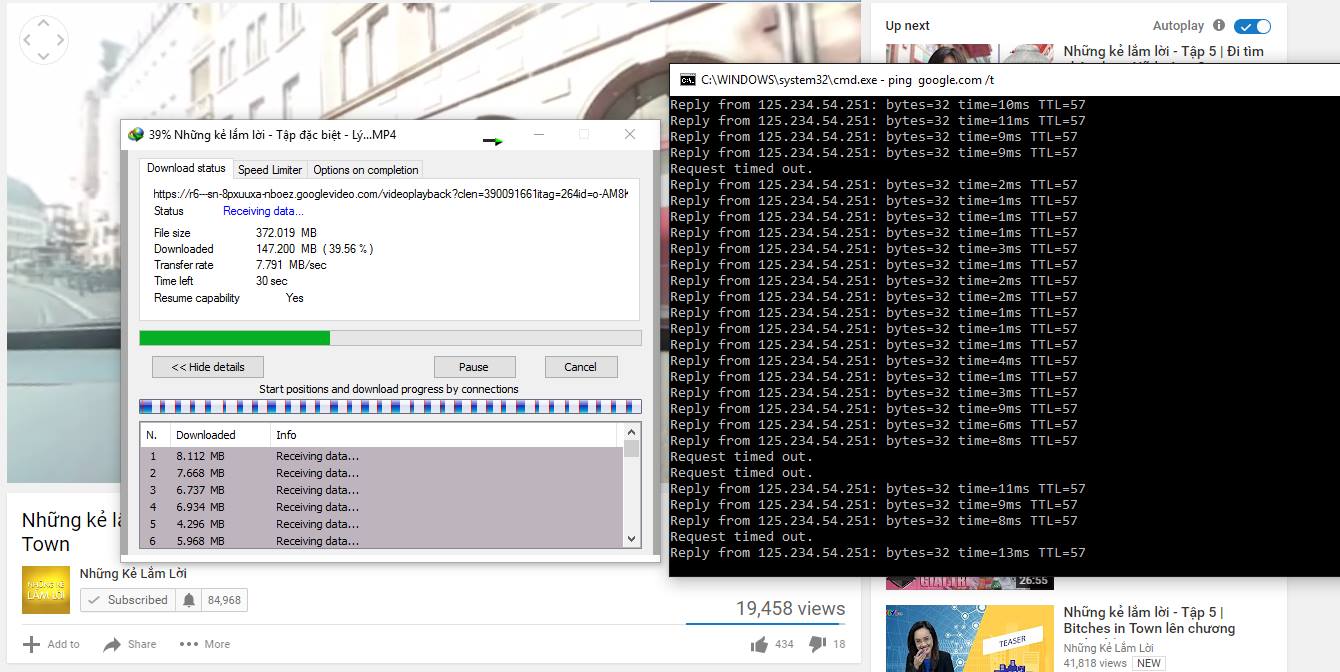1340x672 pixels.
Task: Click the ping reply line with time=13ms
Action: [877, 553]
